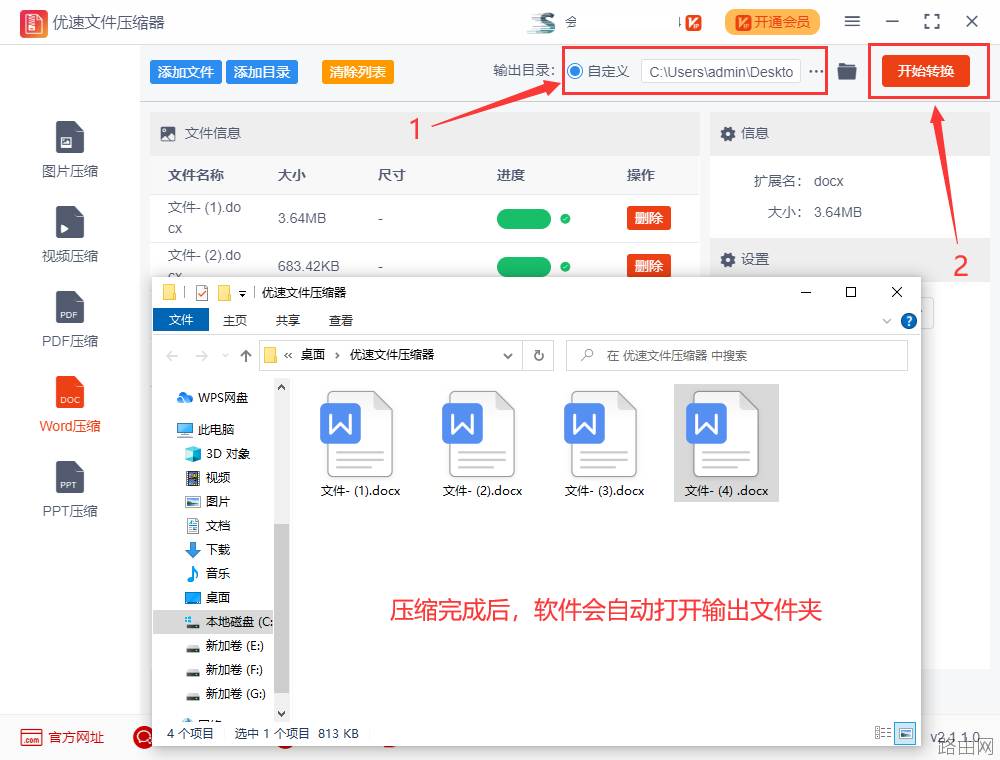Expand the address bar history dropdown
1000x760 pixels.
pos(508,356)
